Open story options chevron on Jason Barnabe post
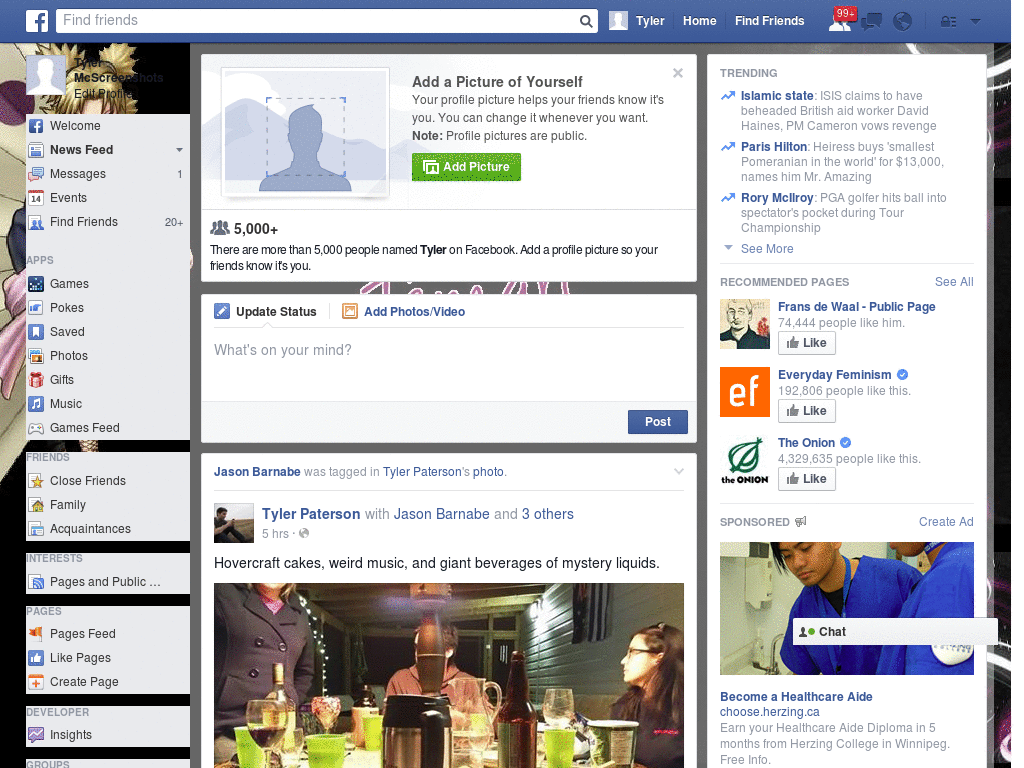 [x=679, y=472]
